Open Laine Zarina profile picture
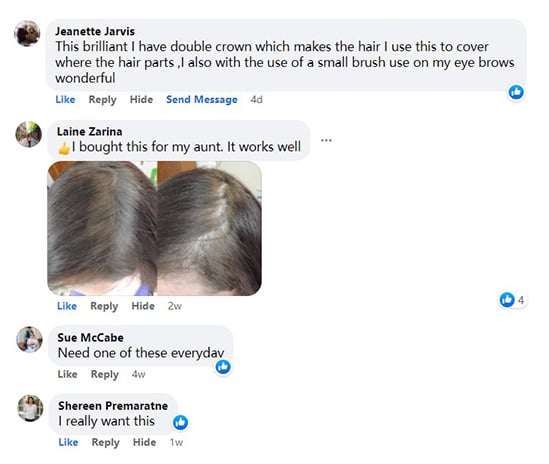Screen dimensions: 549x464 click(x=29, y=134)
